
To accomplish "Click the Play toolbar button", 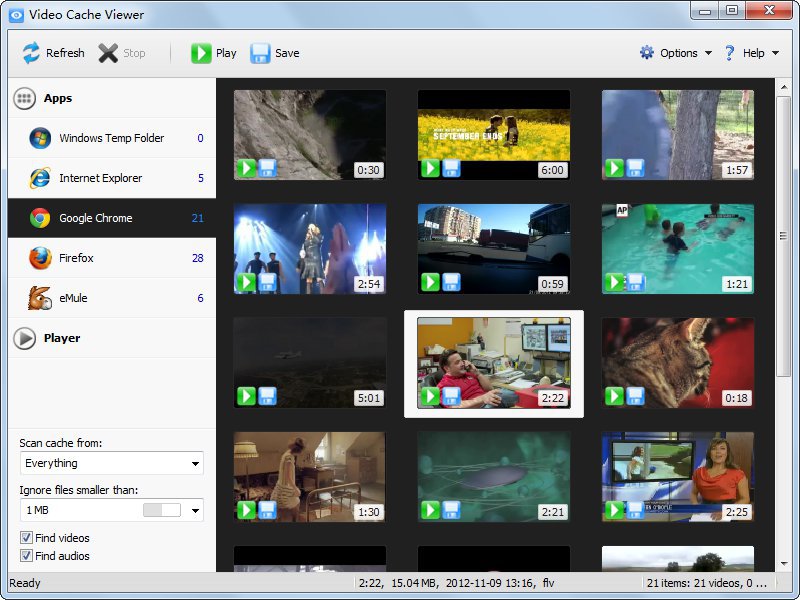I will (214, 53).
